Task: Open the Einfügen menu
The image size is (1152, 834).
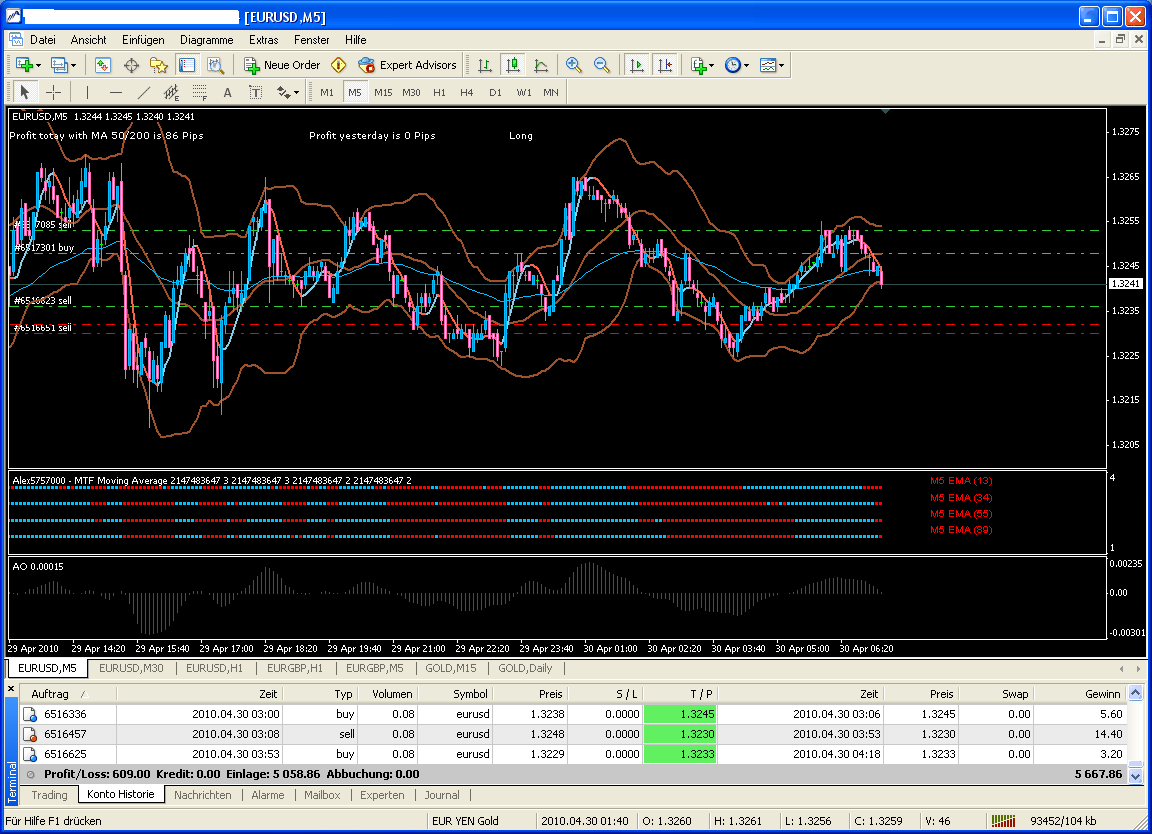Action: pyautogui.click(x=143, y=40)
